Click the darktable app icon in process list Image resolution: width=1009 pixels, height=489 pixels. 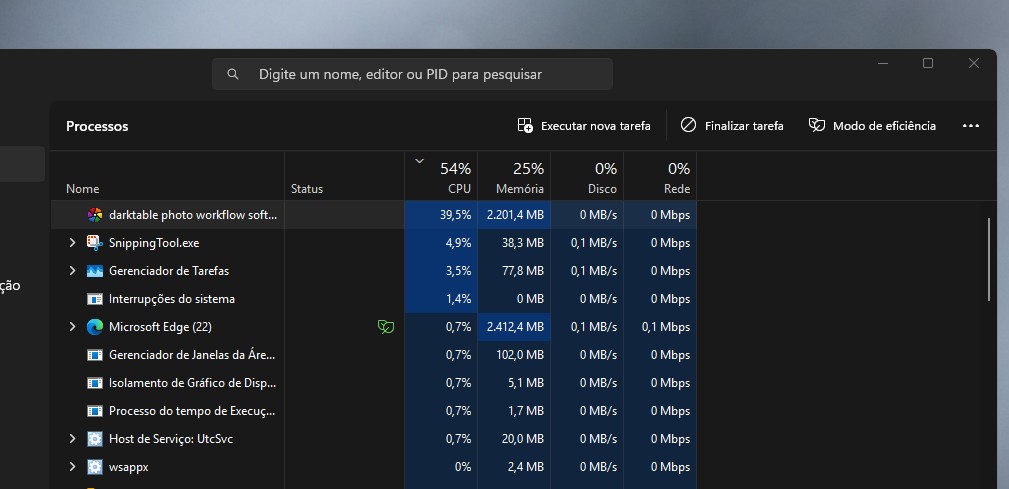tap(95, 215)
